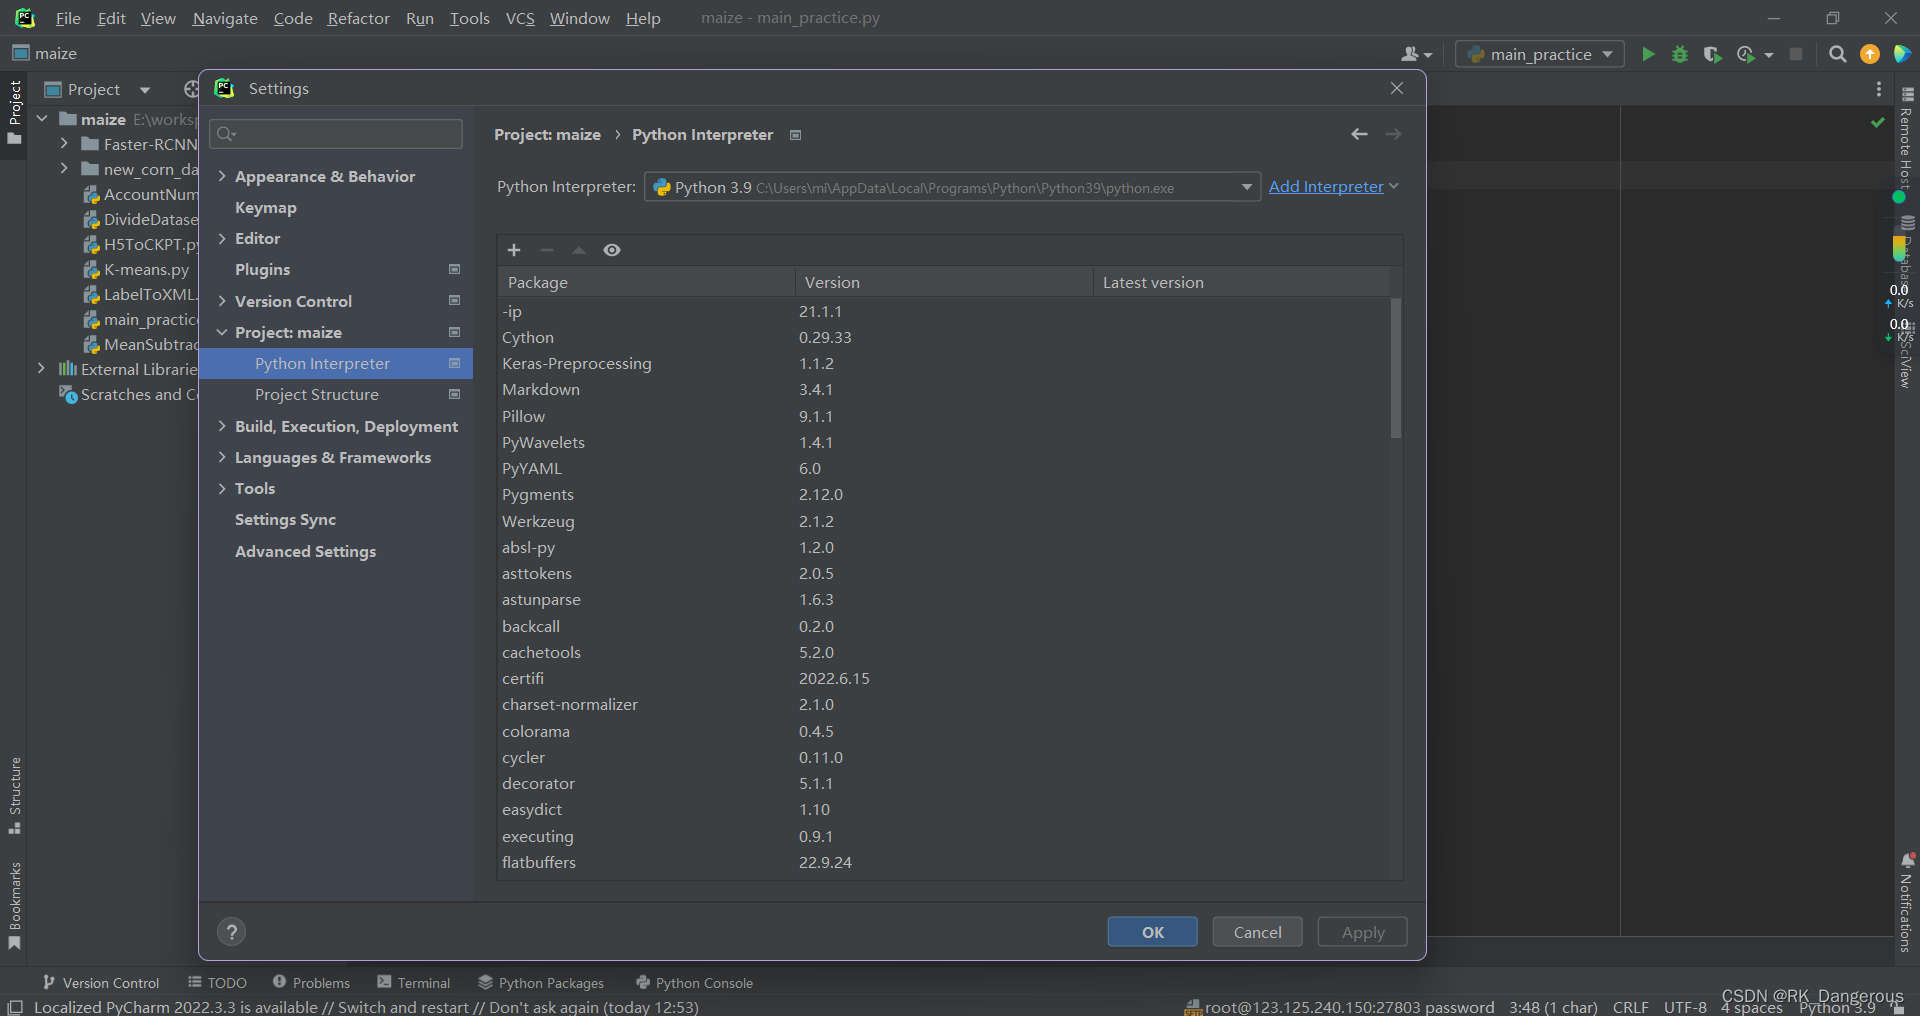
Task: Expand Build, Execution, Deployment settings
Action: coord(222,426)
